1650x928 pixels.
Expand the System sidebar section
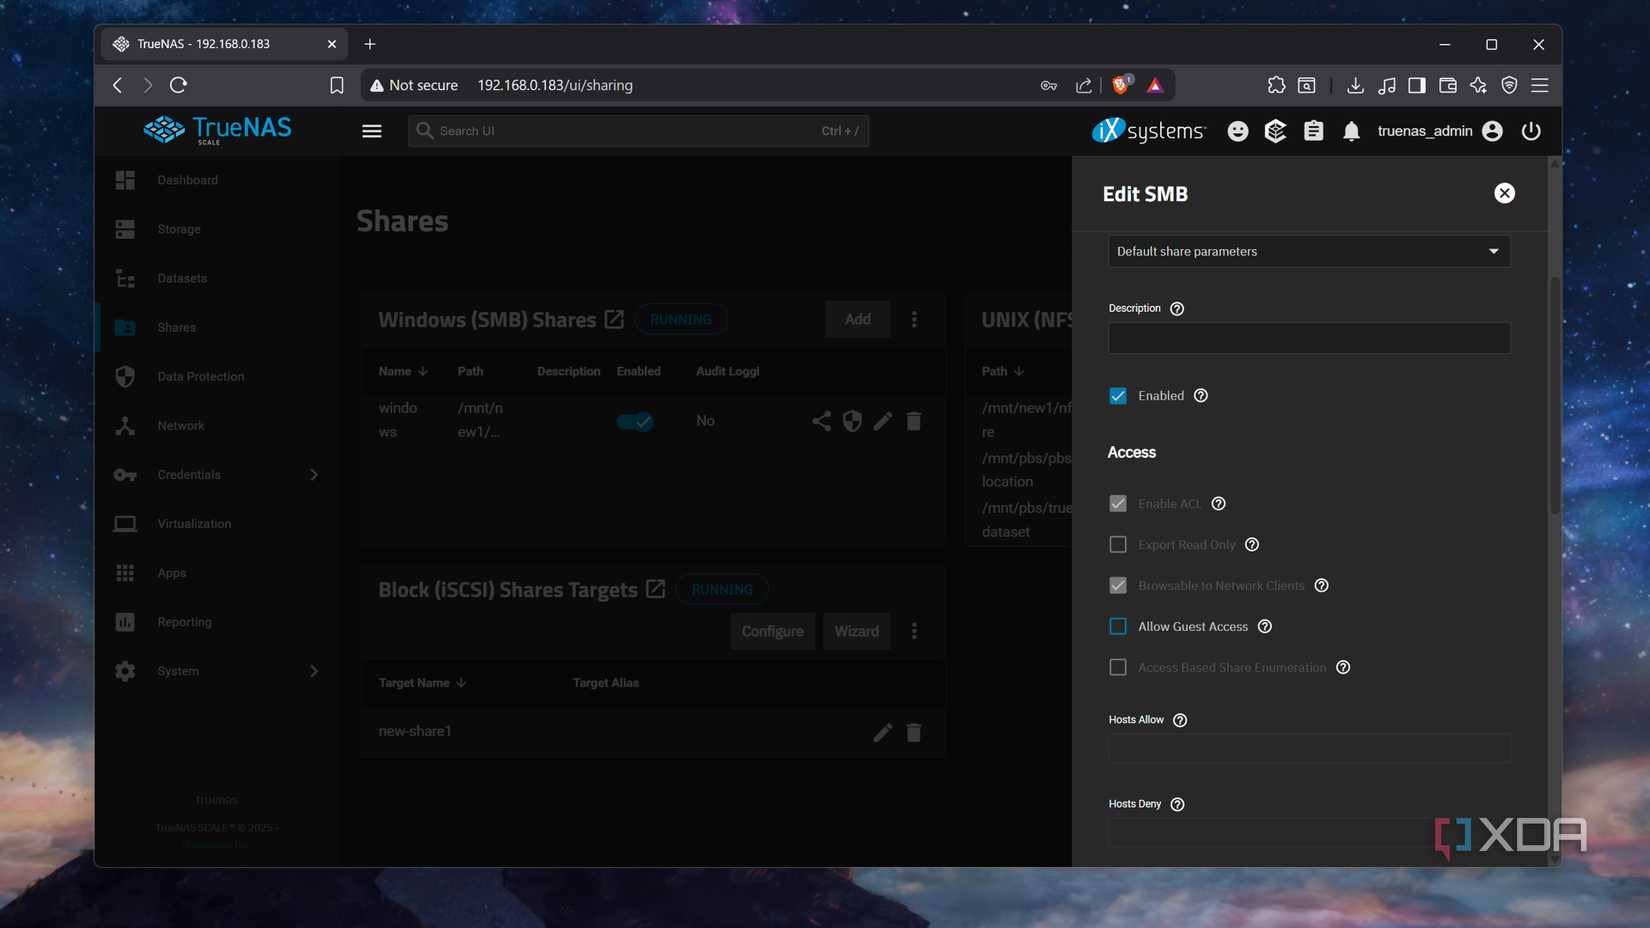pyautogui.click(x=313, y=671)
